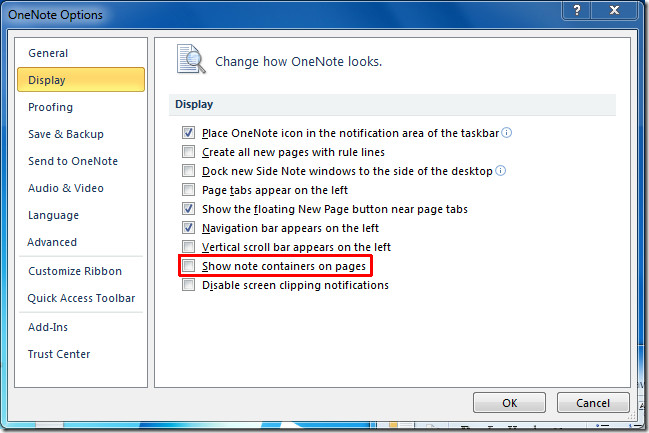This screenshot has height=433, width=649.
Task: Check Dock new Side Note windows option
Action: pyautogui.click(x=188, y=171)
